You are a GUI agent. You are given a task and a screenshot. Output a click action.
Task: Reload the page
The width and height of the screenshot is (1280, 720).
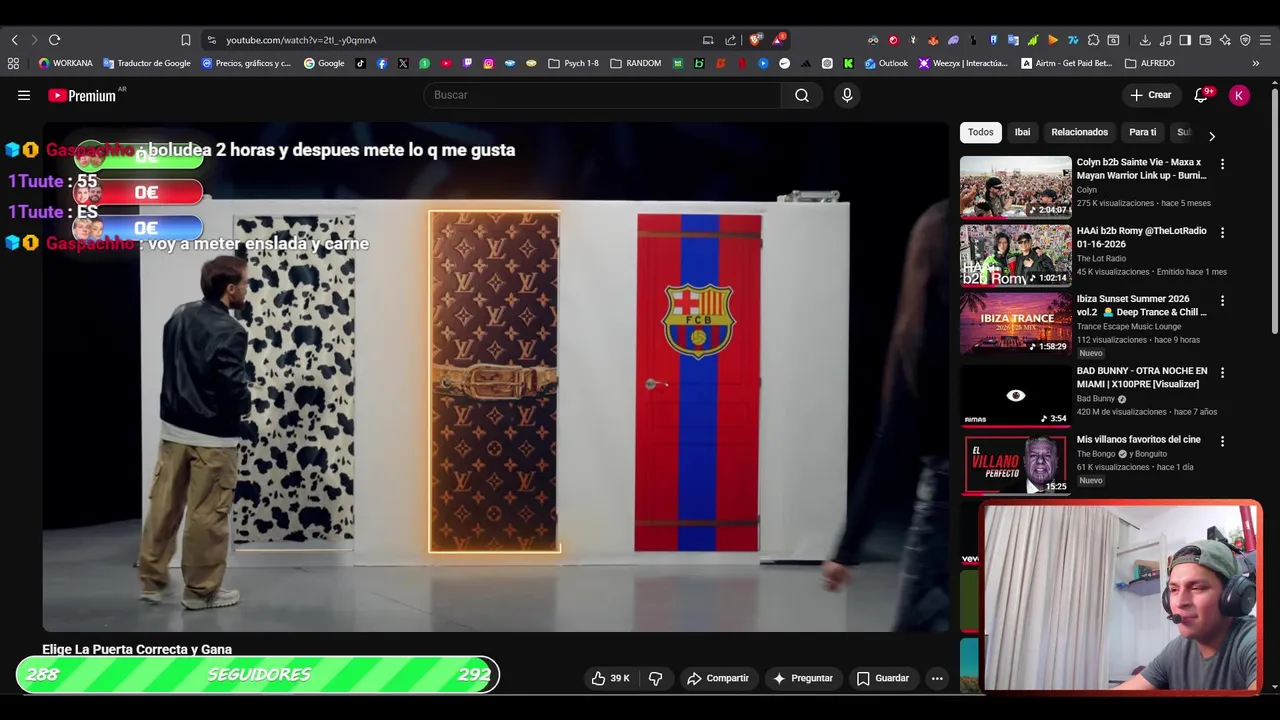pos(54,40)
